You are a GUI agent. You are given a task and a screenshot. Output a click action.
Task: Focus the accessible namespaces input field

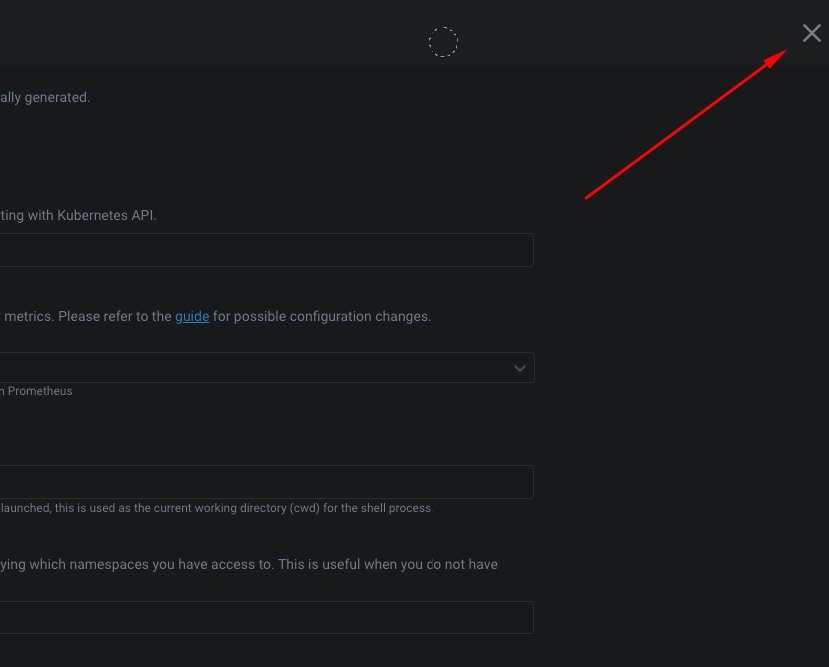(x=260, y=617)
